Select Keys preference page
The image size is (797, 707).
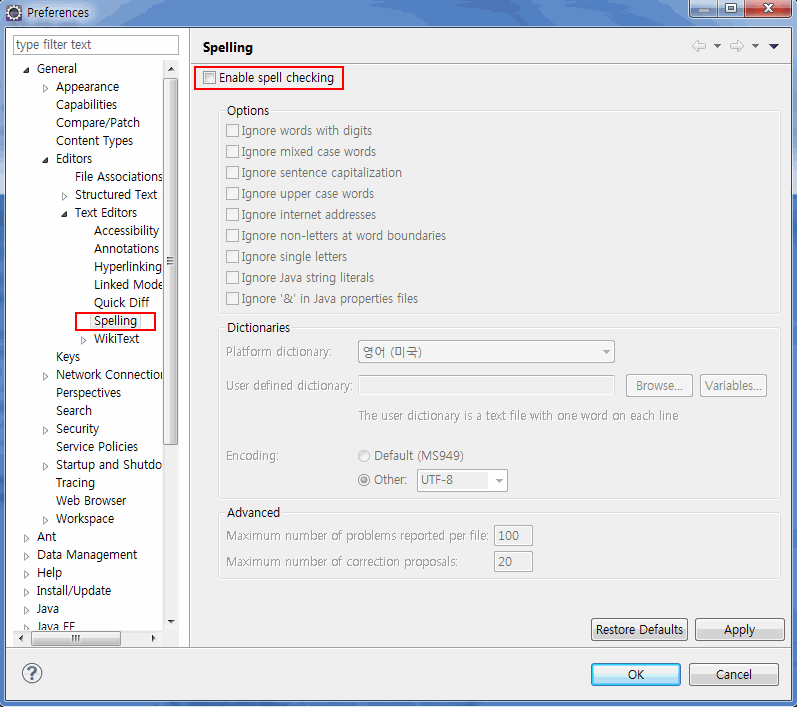tap(68, 356)
